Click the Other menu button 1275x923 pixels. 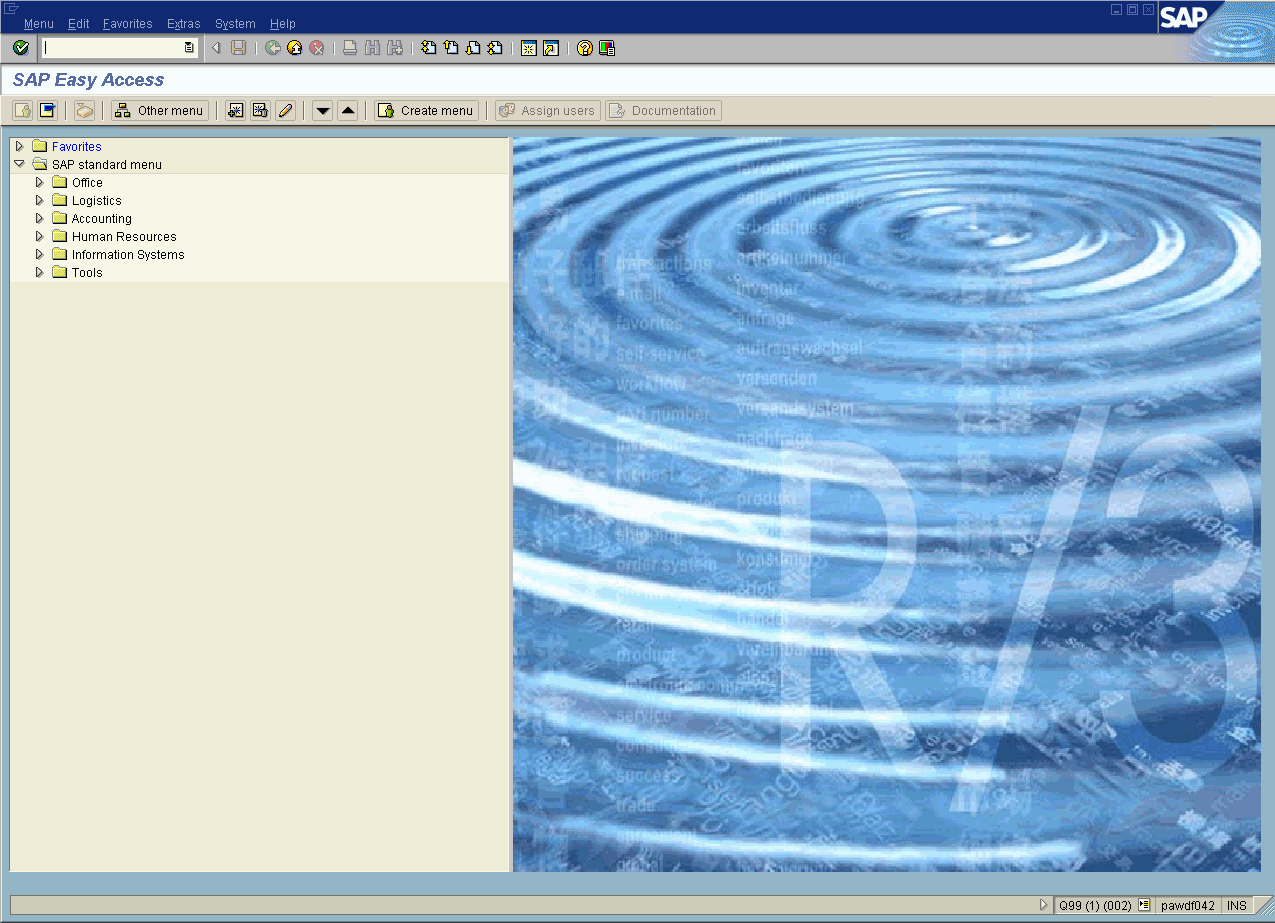[x=160, y=111]
